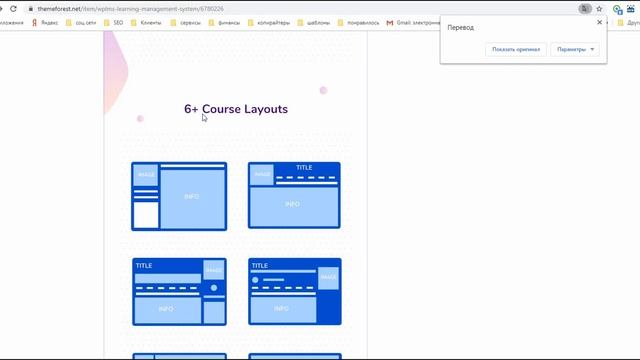This screenshot has width=640, height=360.
Task: Open the финансы bookmark folder
Action: (x=224, y=23)
